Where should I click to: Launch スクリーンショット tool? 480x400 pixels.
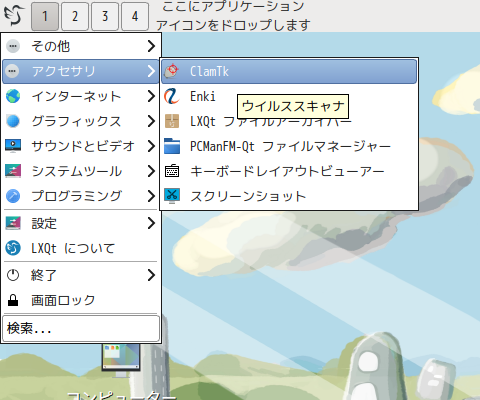coord(289,196)
